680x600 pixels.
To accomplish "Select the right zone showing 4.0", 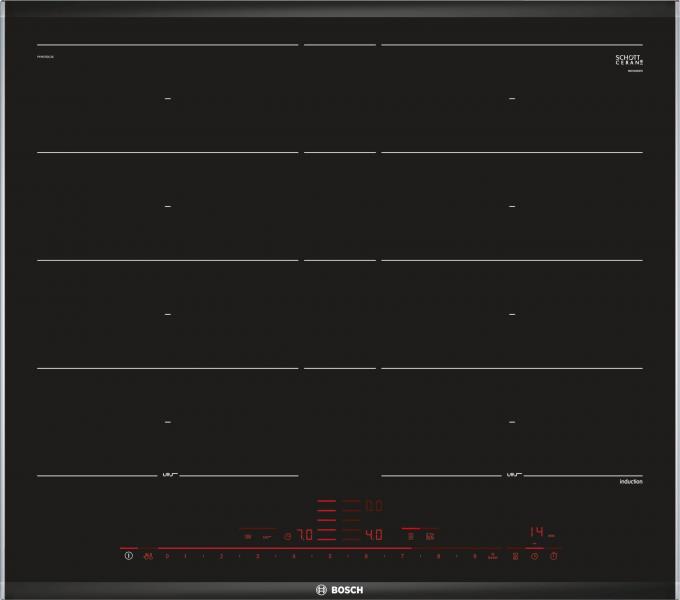I will point(374,535).
